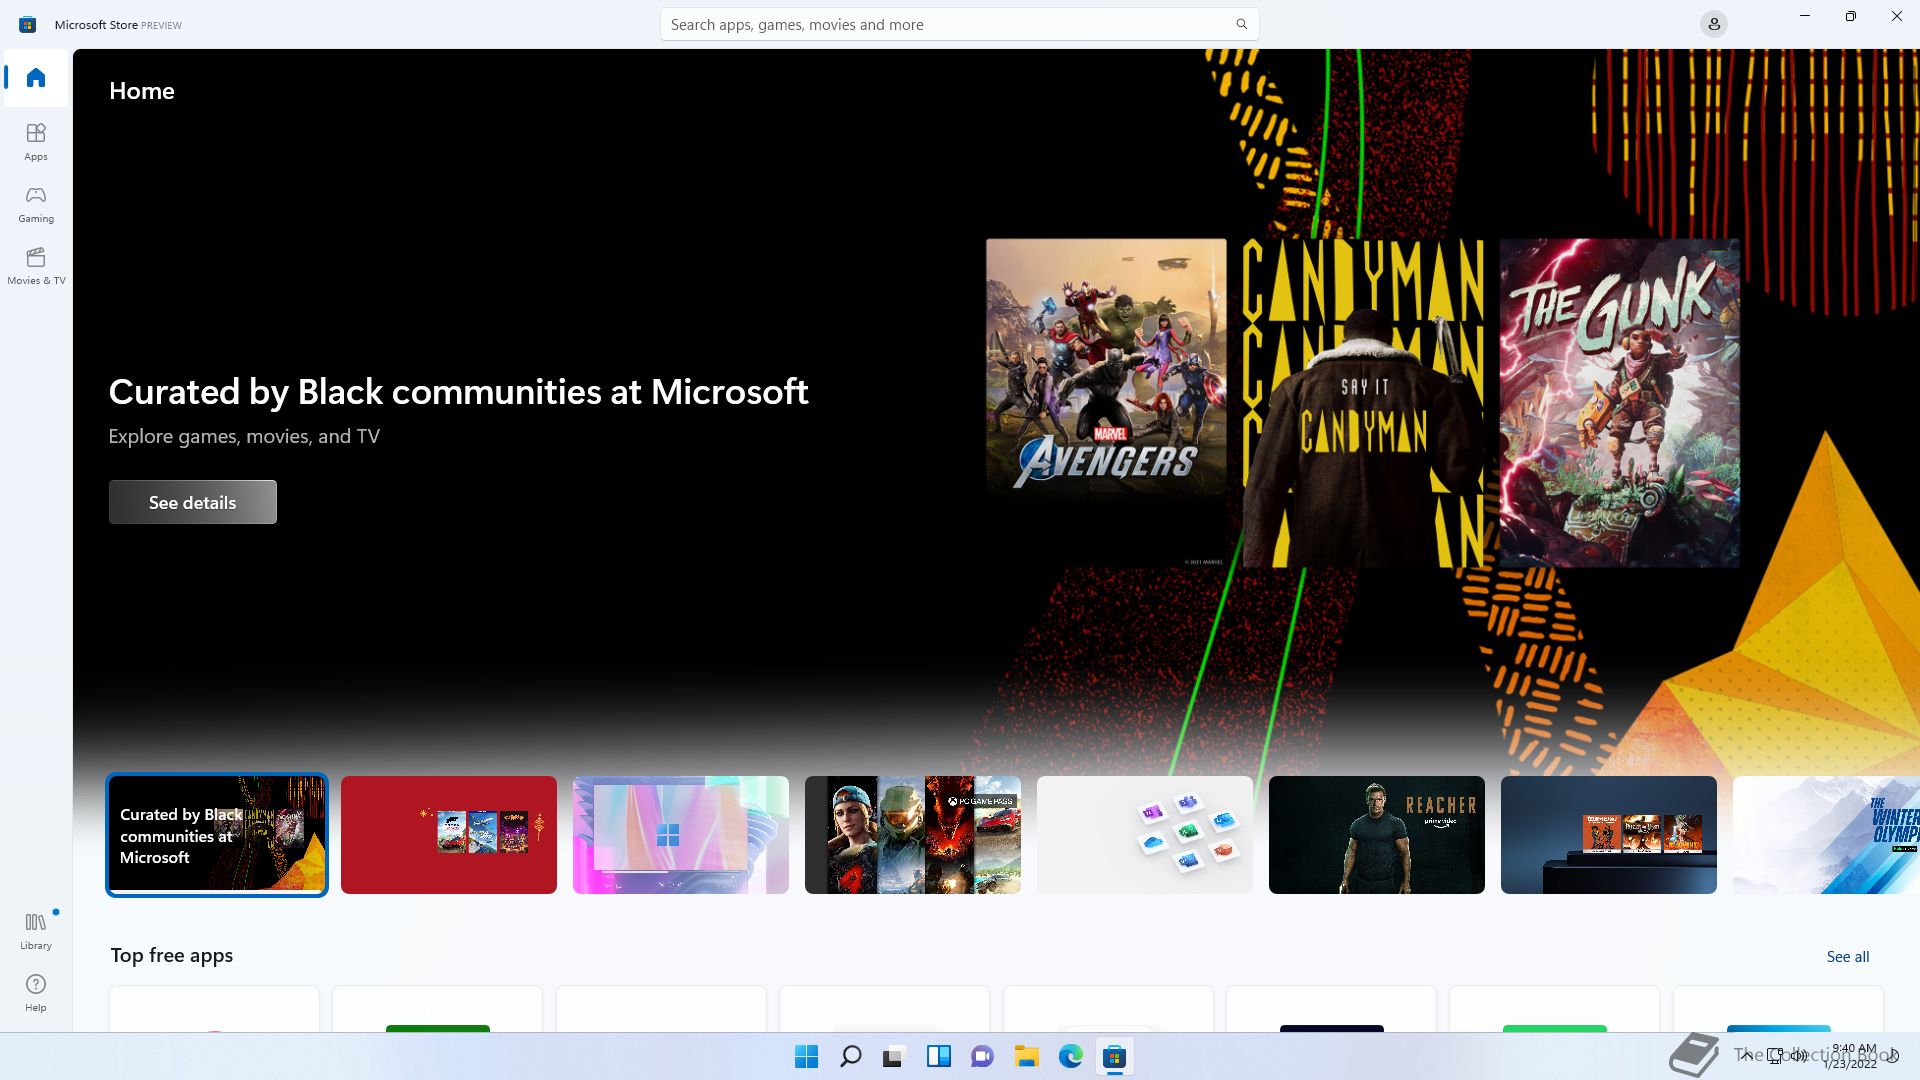Click the See details button
Screen dimensions: 1920x1080
193,502
